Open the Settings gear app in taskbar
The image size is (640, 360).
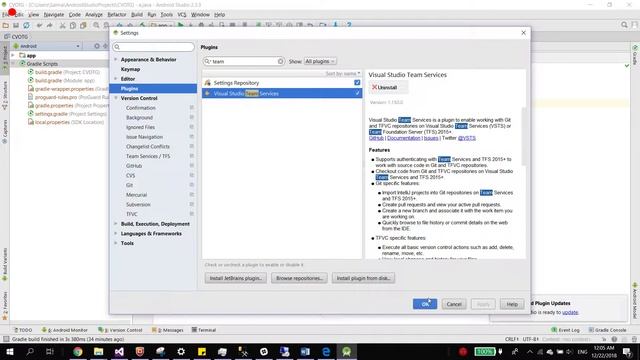(x=181, y=351)
